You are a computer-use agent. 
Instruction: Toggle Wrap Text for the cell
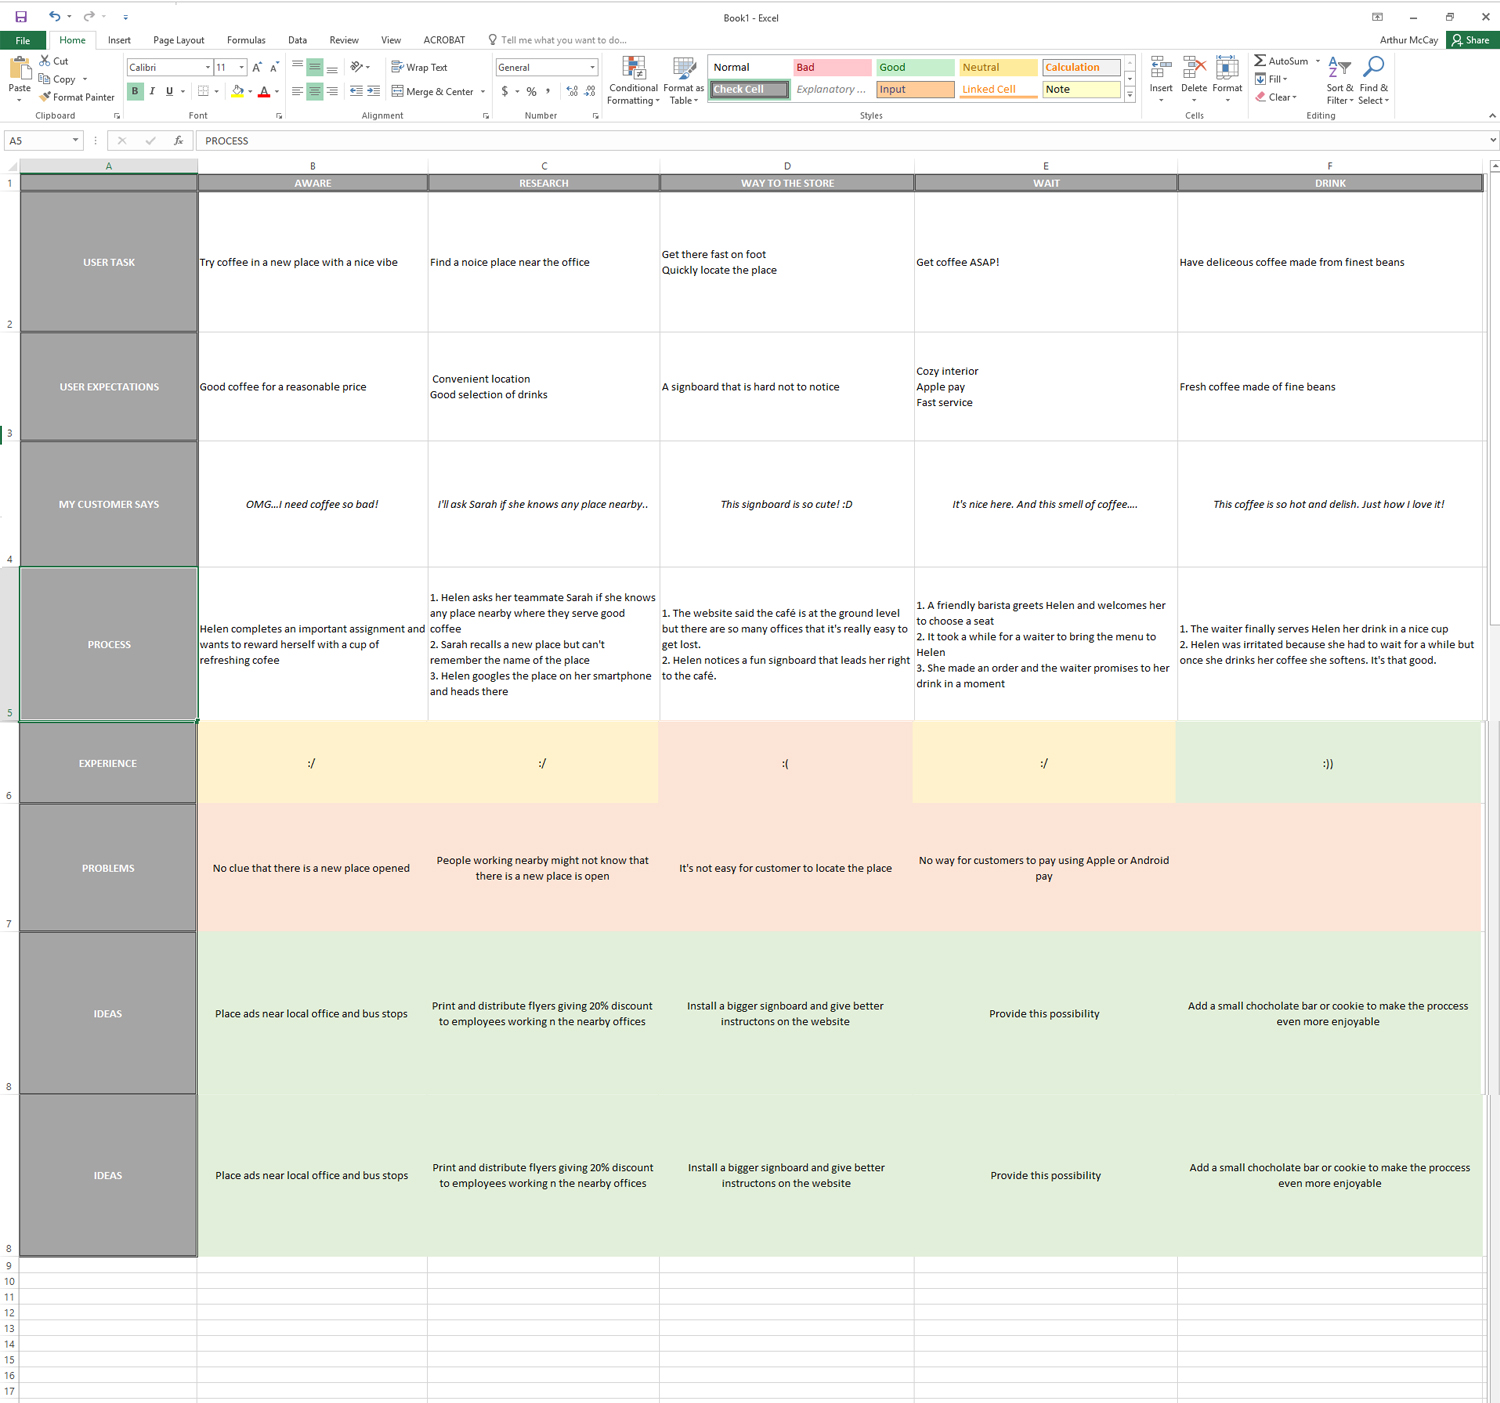tap(420, 67)
